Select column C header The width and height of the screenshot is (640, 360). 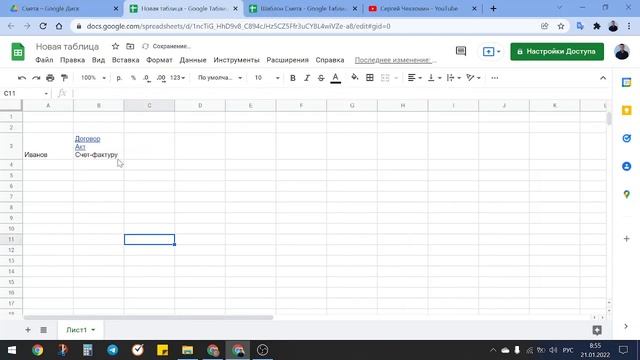(x=149, y=106)
